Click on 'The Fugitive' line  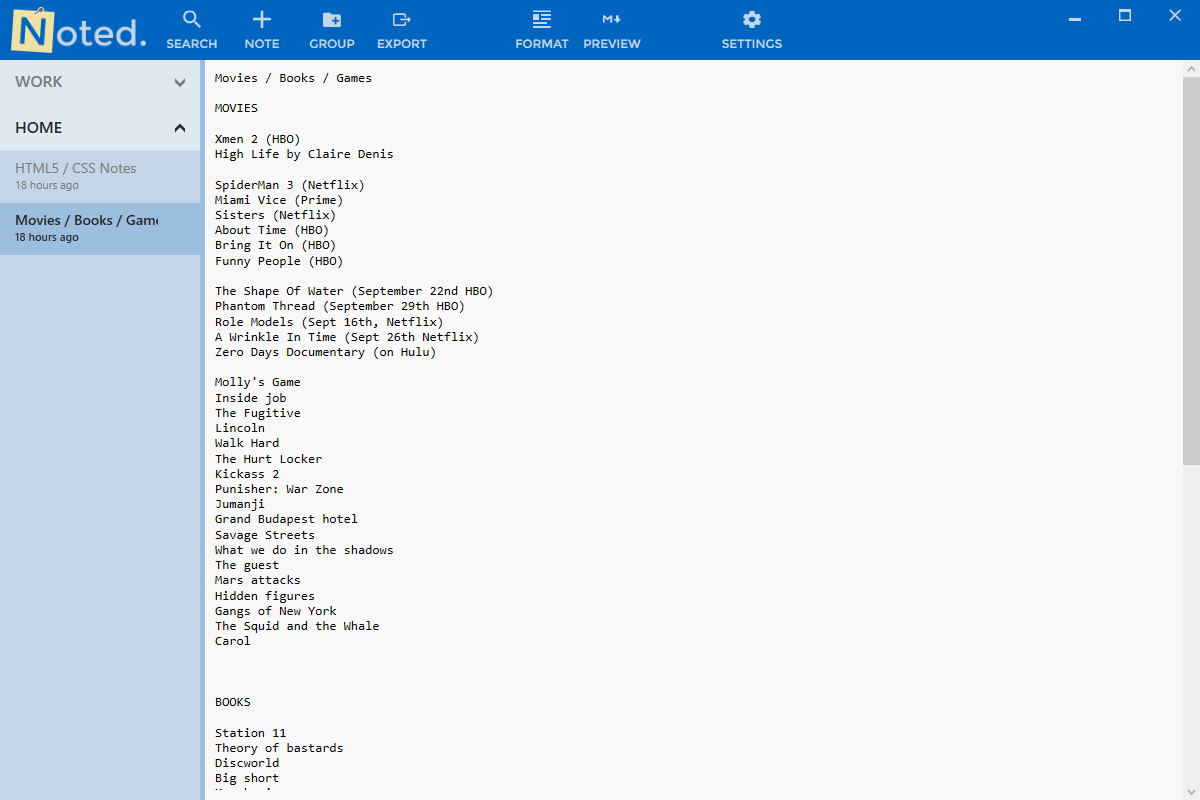tap(258, 413)
